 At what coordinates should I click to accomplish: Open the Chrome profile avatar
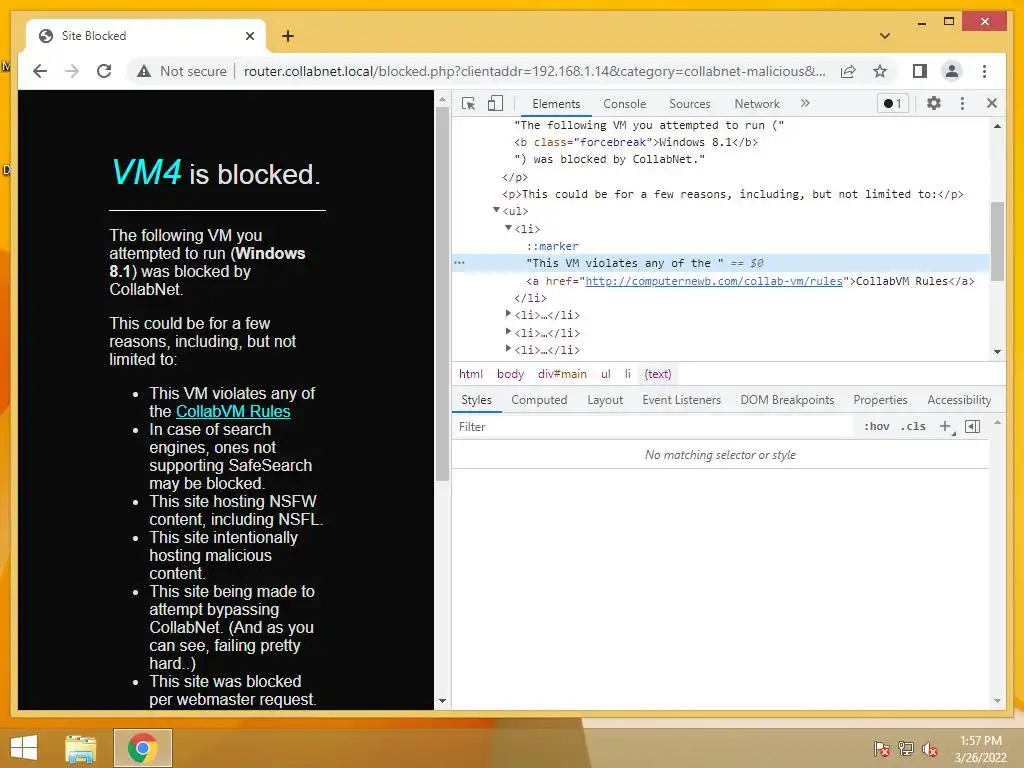tap(952, 71)
